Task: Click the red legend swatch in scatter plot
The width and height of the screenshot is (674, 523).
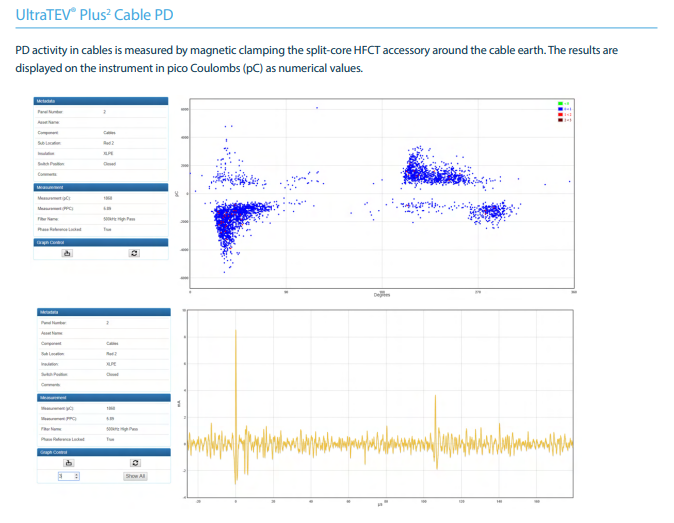Action: (560, 115)
